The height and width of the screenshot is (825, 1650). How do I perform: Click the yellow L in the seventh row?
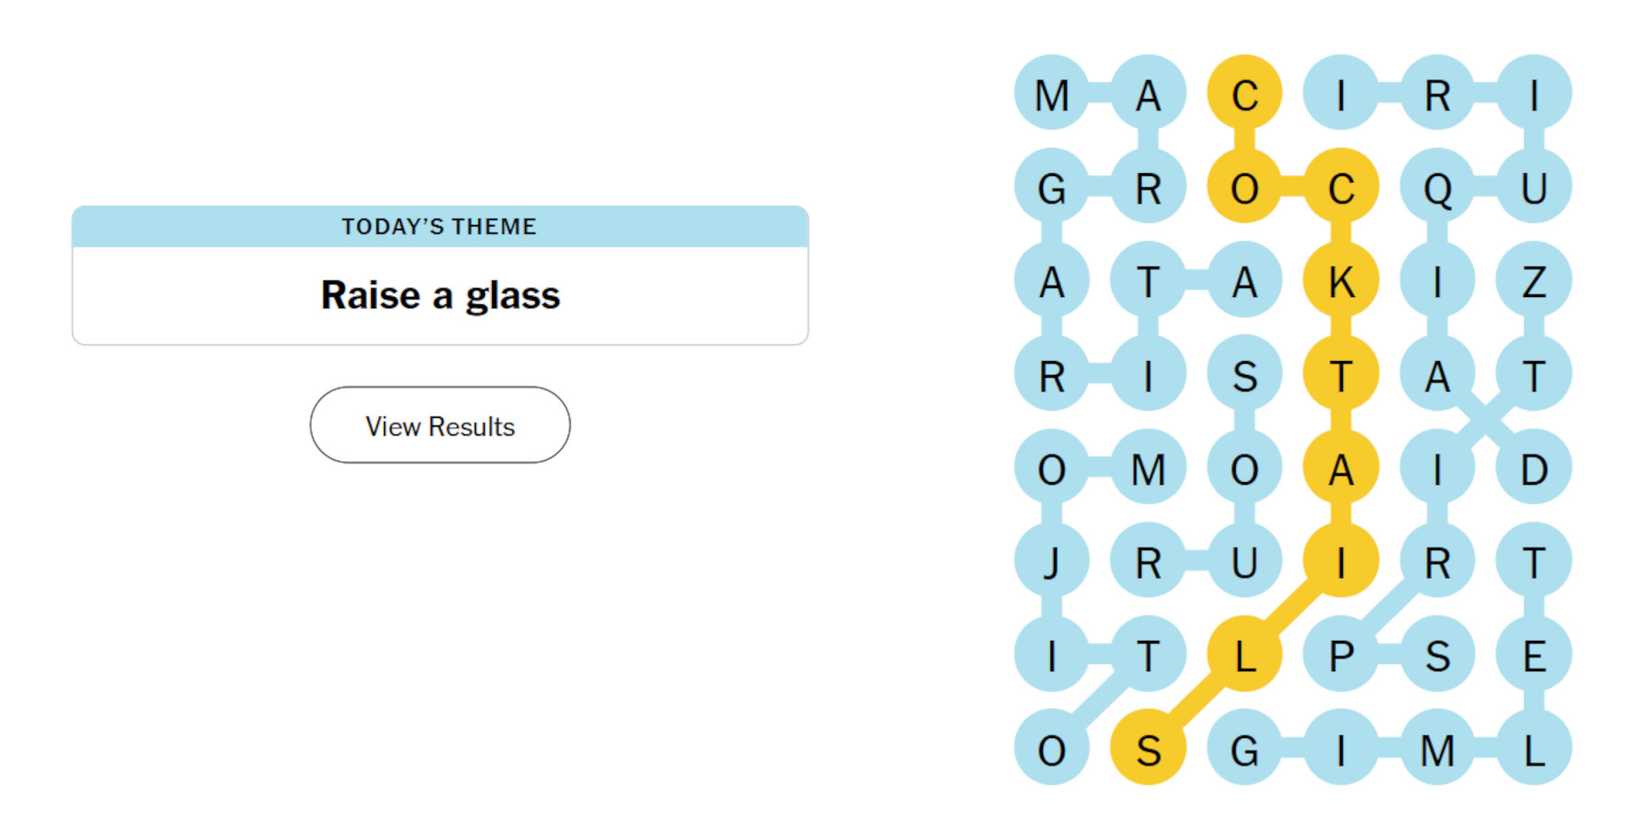click(1245, 654)
